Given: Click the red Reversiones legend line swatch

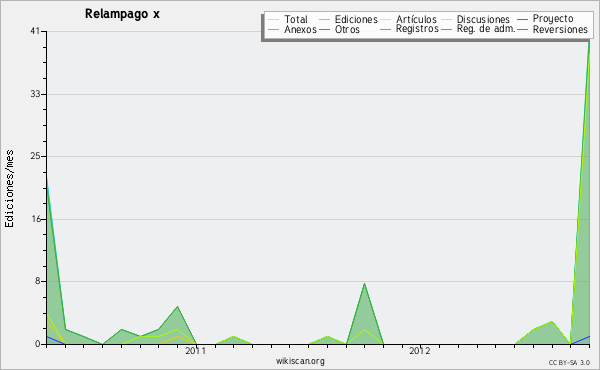Looking at the screenshot, I should click(x=522, y=29).
